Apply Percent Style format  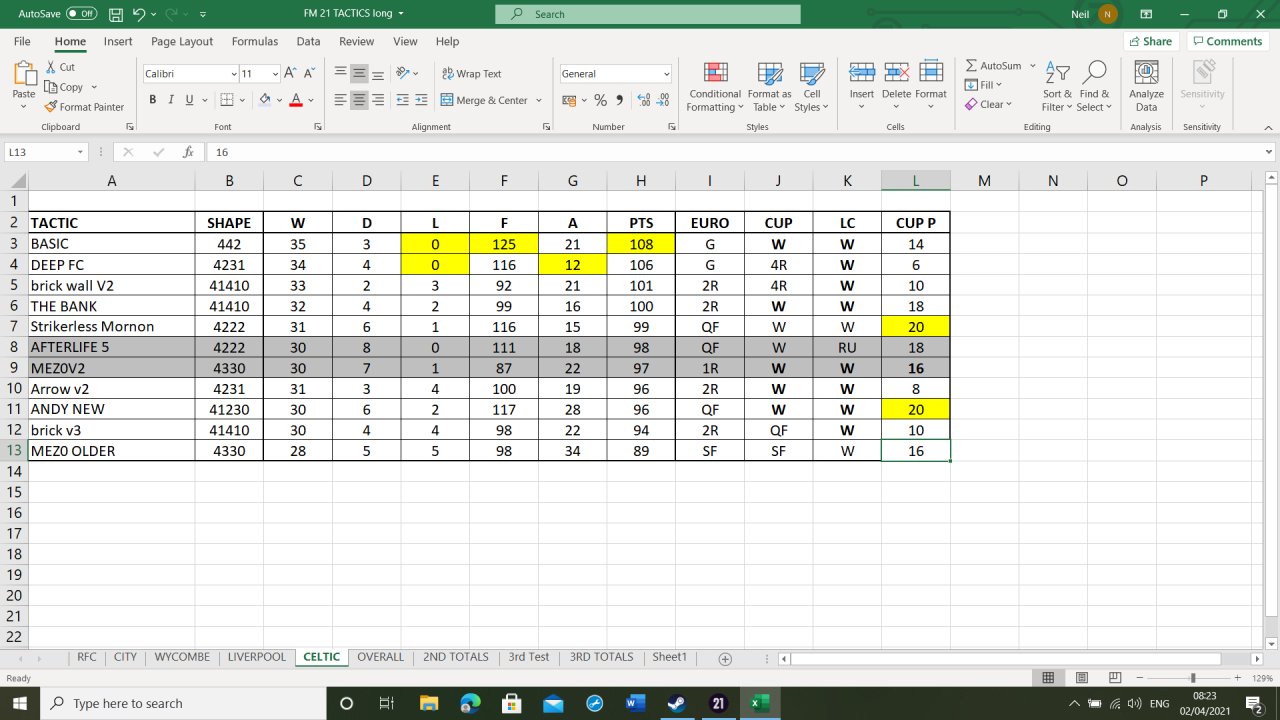600,100
